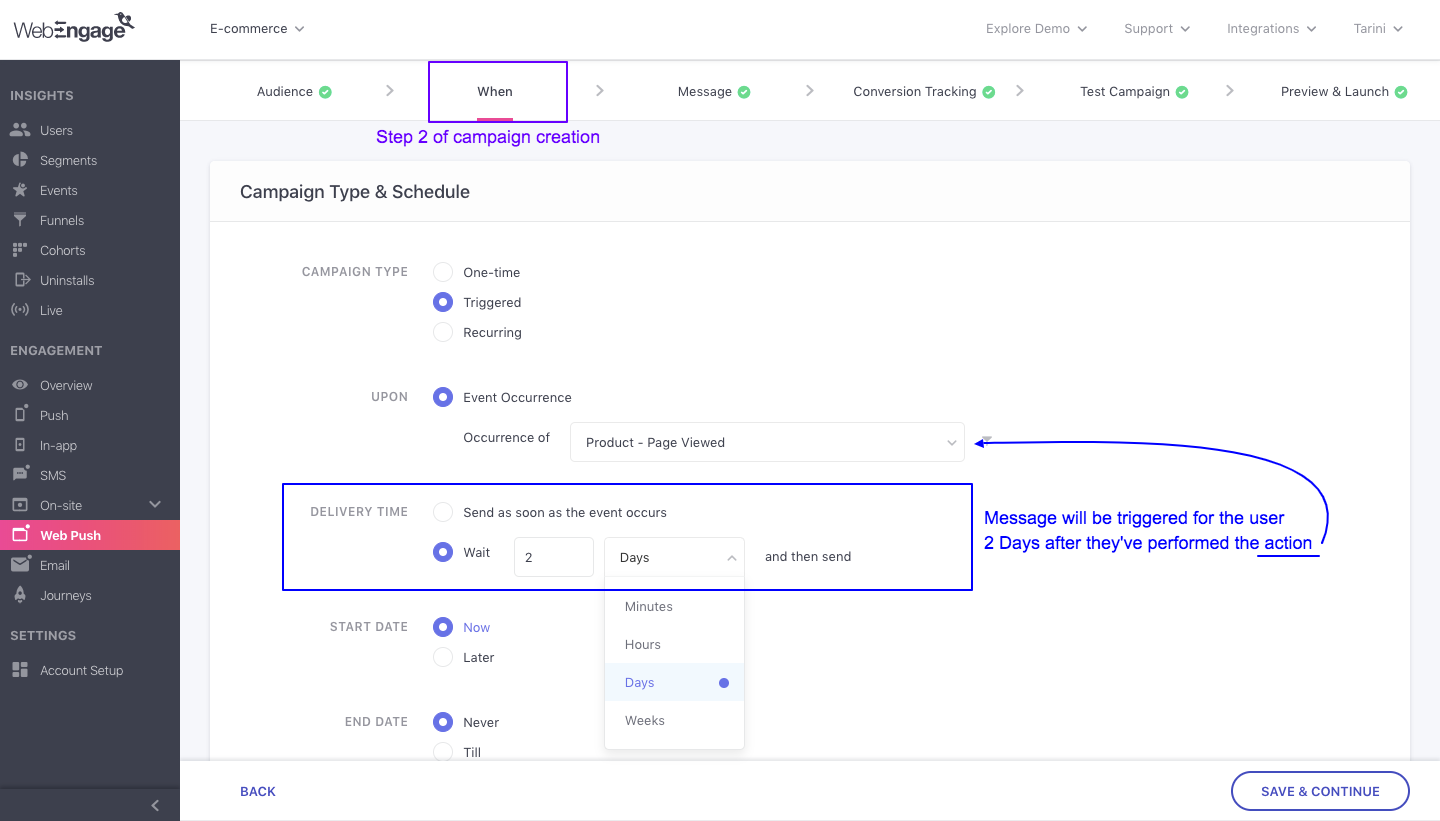Click green checkmark beside Conversion Tracking

(989, 92)
